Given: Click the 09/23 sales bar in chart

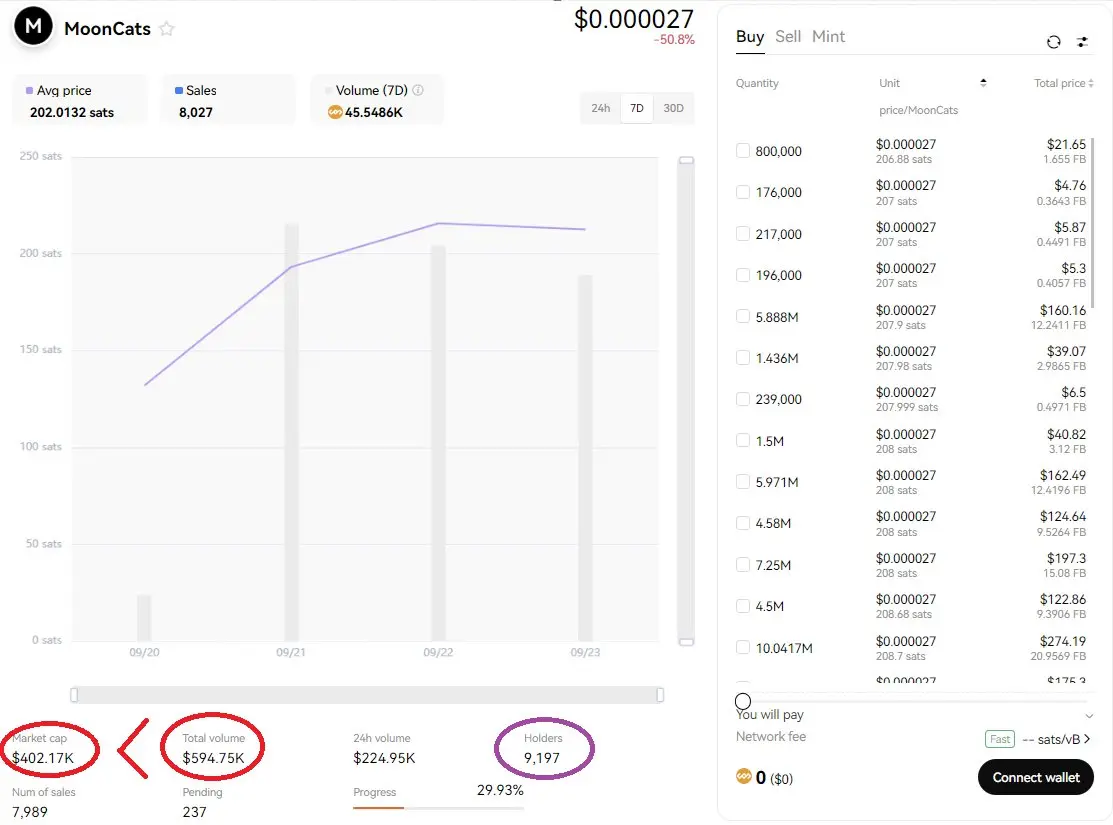Looking at the screenshot, I should point(585,458).
